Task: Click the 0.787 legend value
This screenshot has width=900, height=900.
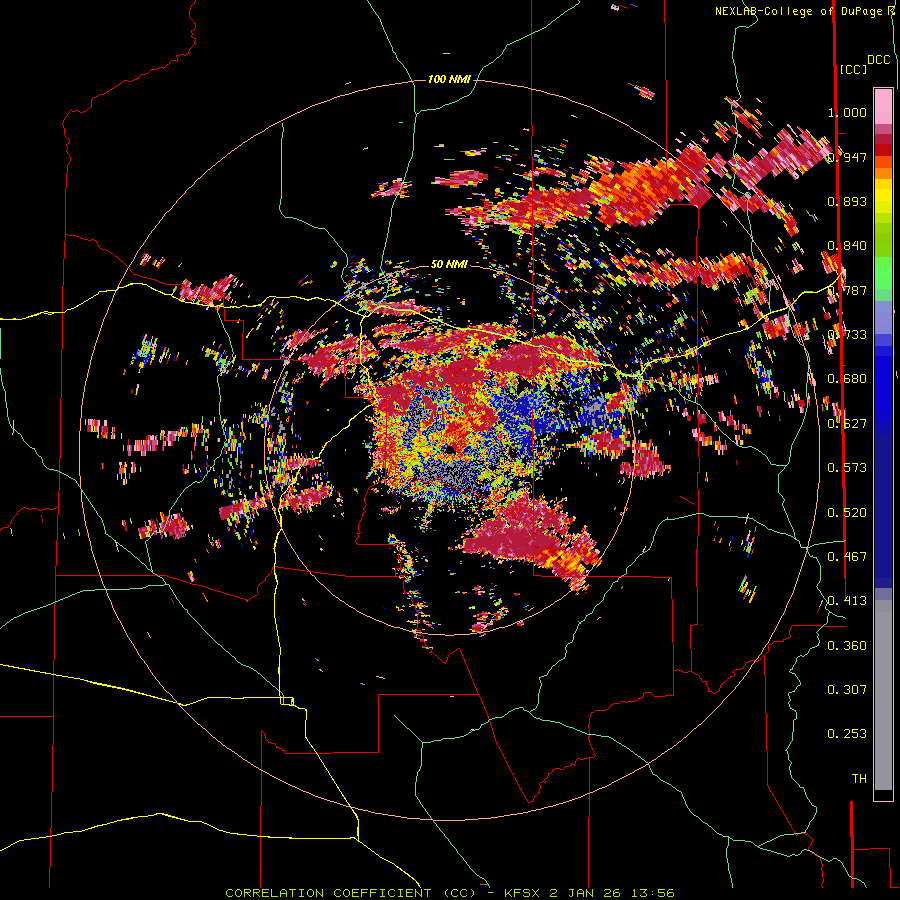Action: coord(847,290)
